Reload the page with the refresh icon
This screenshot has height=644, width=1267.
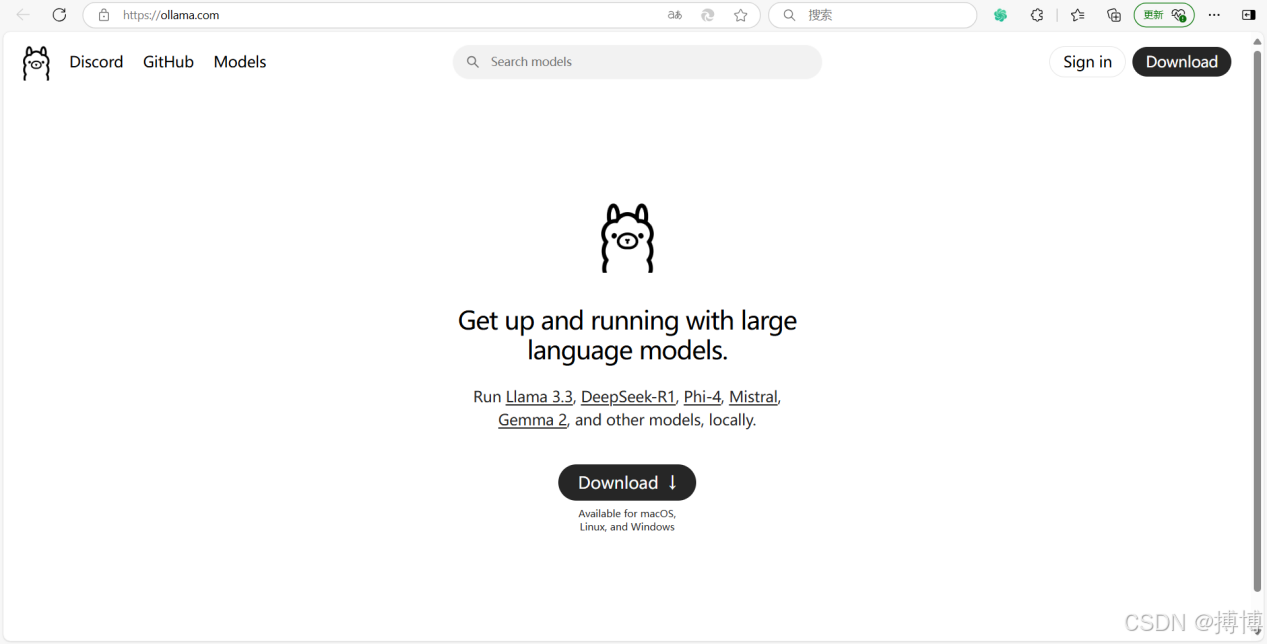[x=59, y=15]
